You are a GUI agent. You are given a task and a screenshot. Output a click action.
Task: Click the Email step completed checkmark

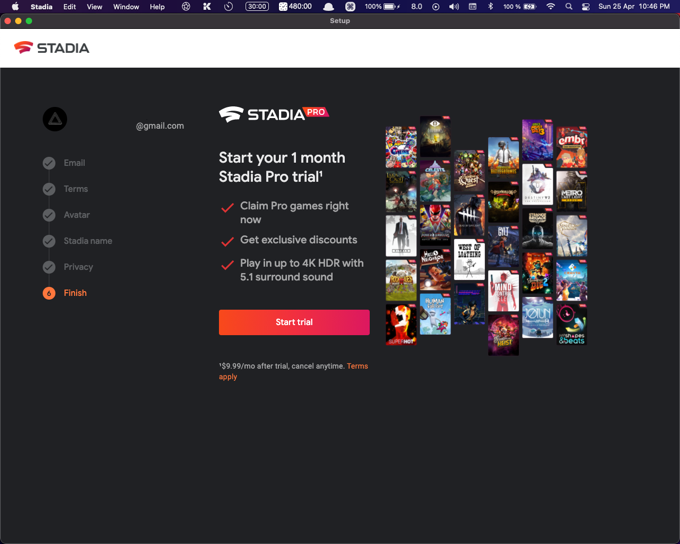pos(49,163)
